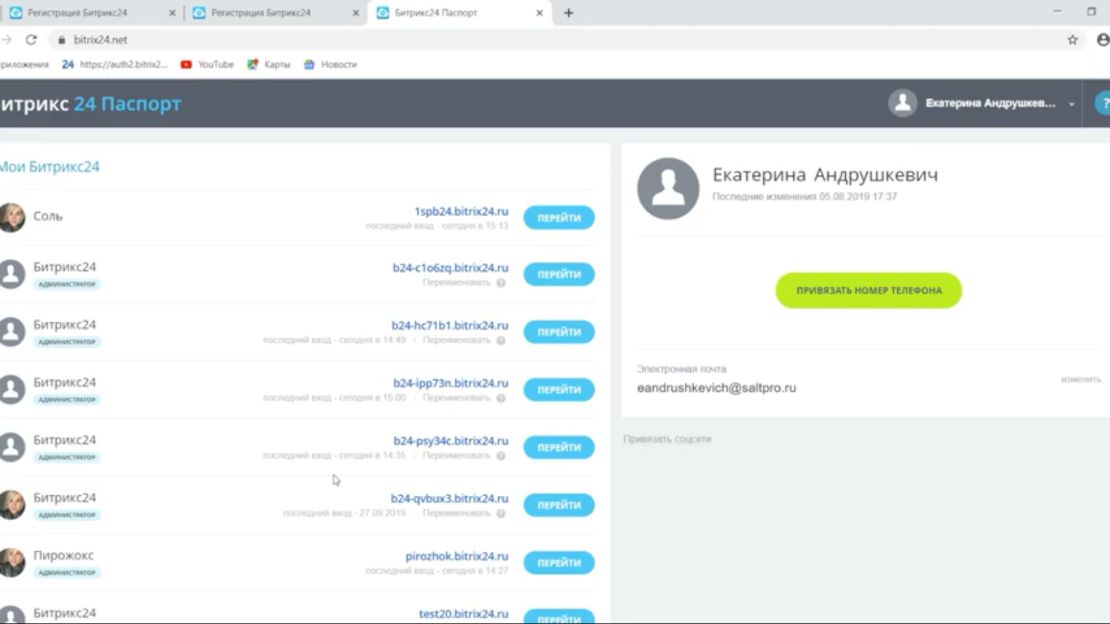The width and height of the screenshot is (1110, 624).
Task: Open the test20.bitrix24.ru link
Action: (463, 613)
